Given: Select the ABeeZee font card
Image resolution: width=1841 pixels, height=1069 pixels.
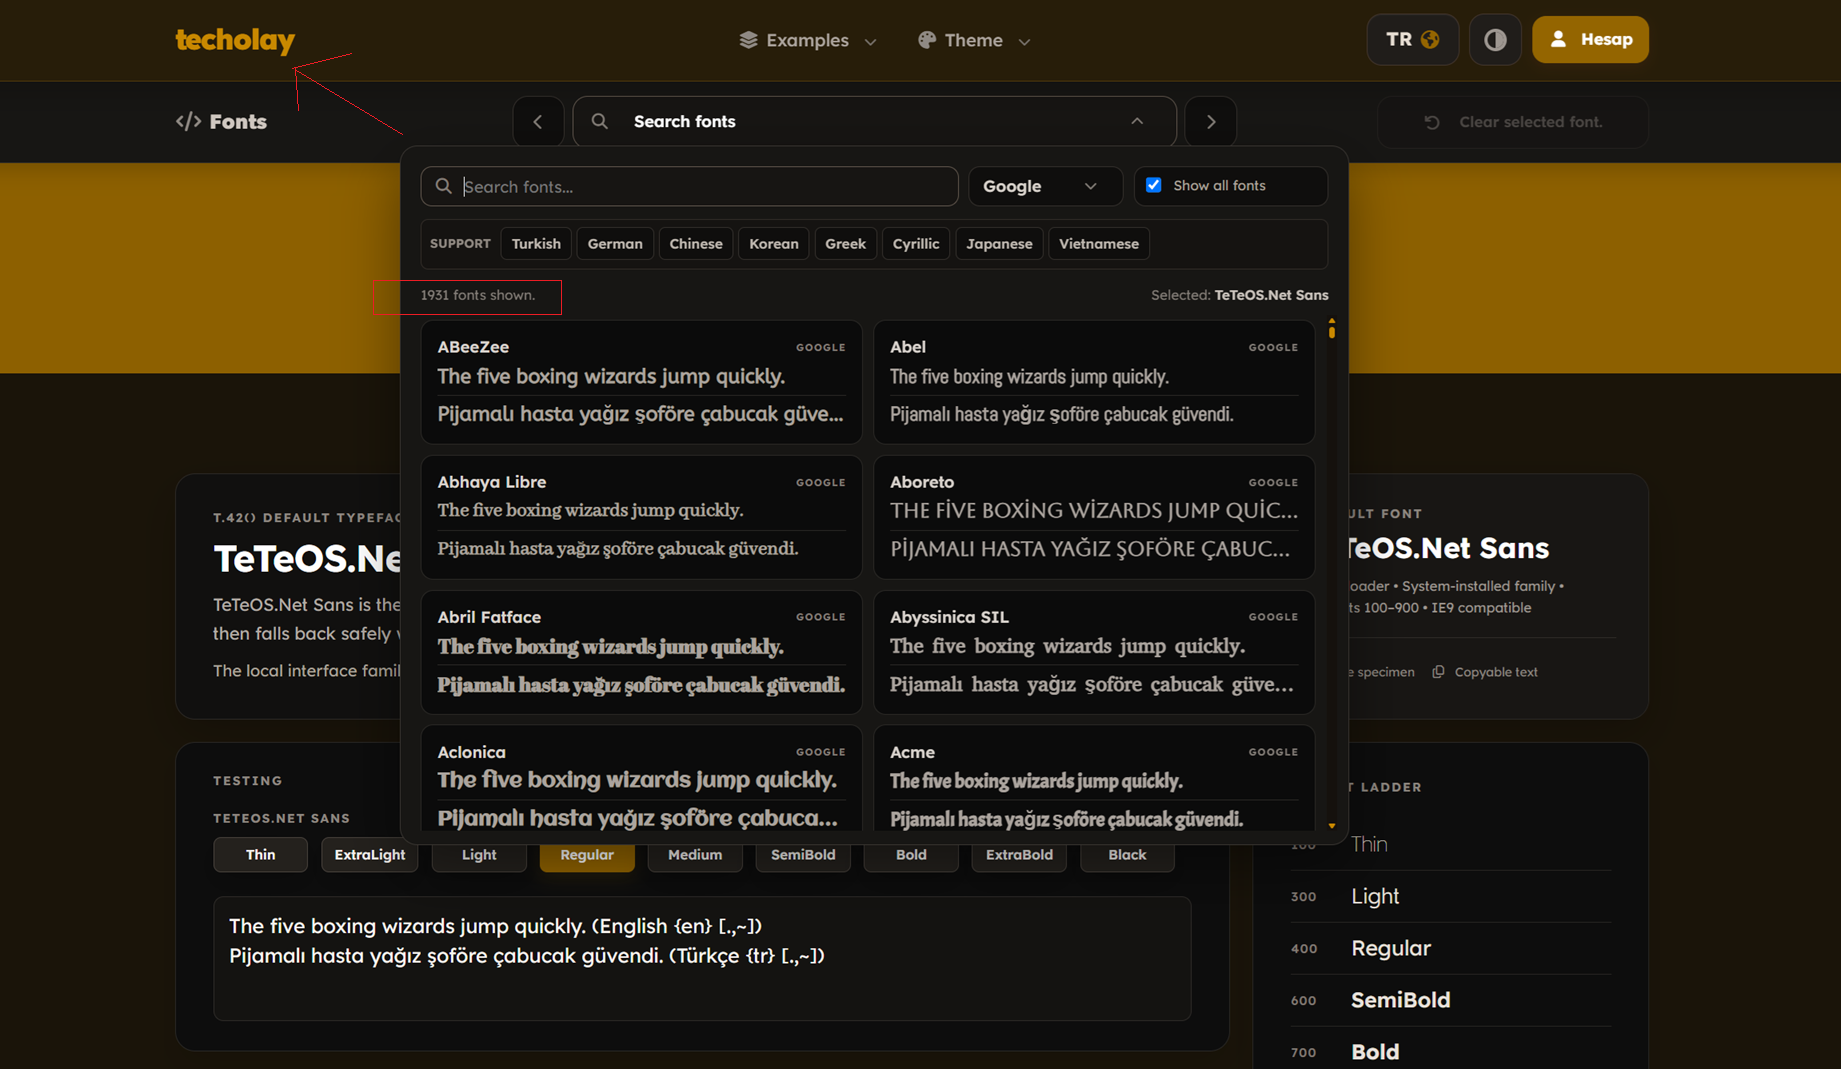Looking at the screenshot, I should 641,382.
